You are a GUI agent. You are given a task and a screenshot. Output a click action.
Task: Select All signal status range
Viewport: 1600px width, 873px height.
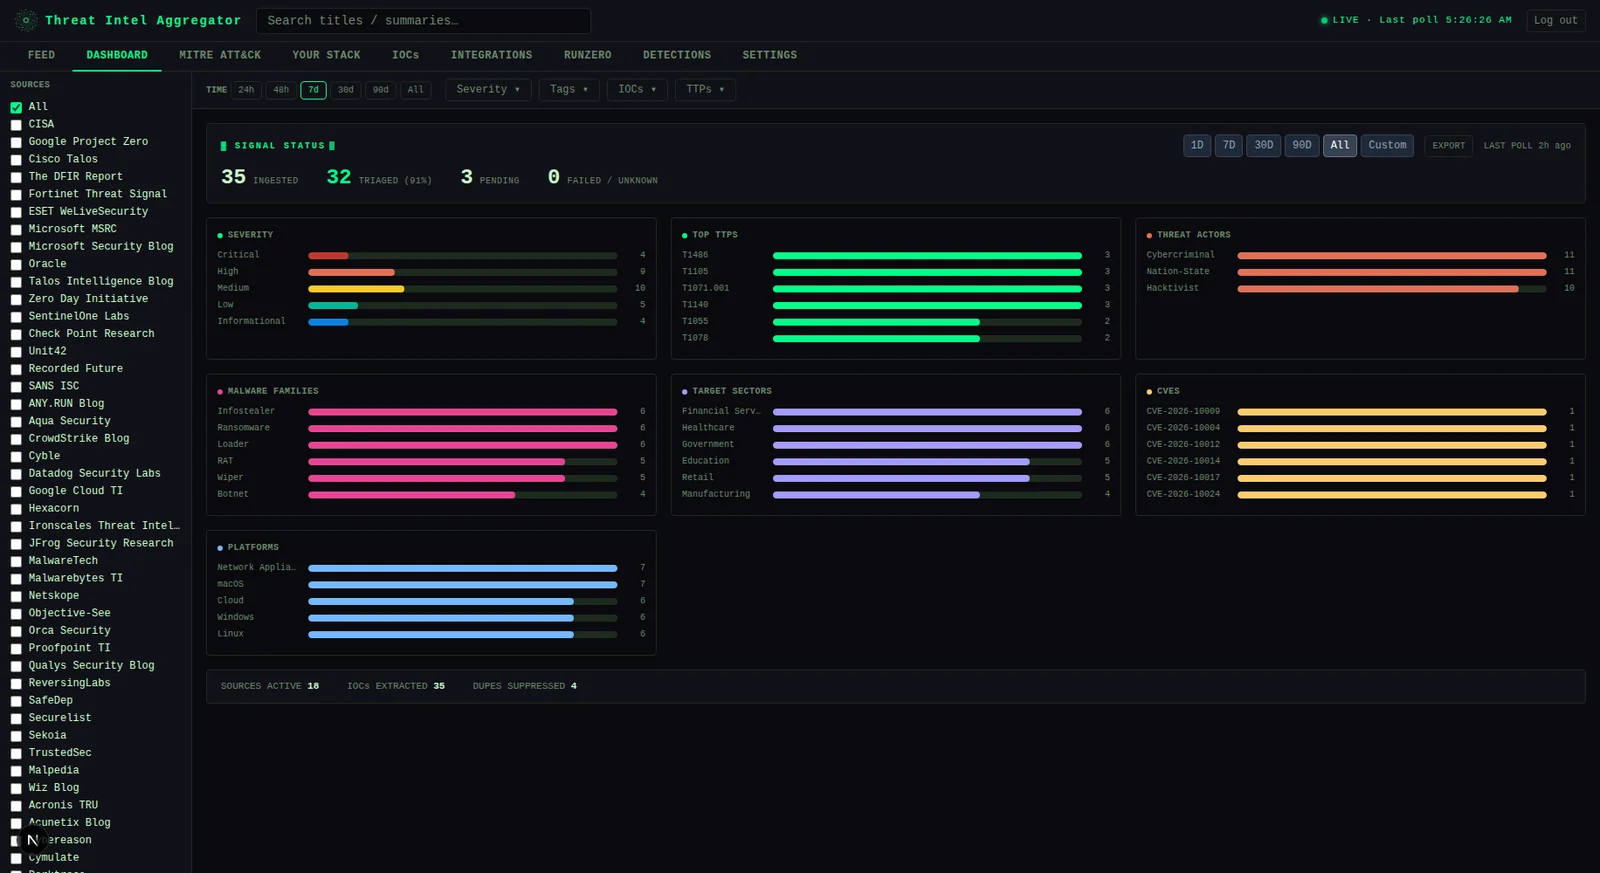click(x=1340, y=146)
